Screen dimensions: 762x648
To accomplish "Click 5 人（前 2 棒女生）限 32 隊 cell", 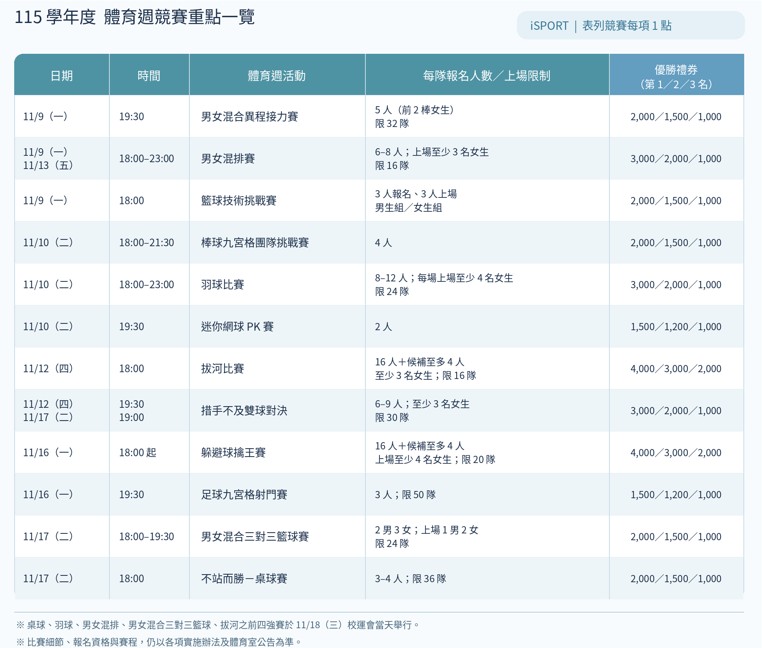I will pyautogui.click(x=487, y=116).
